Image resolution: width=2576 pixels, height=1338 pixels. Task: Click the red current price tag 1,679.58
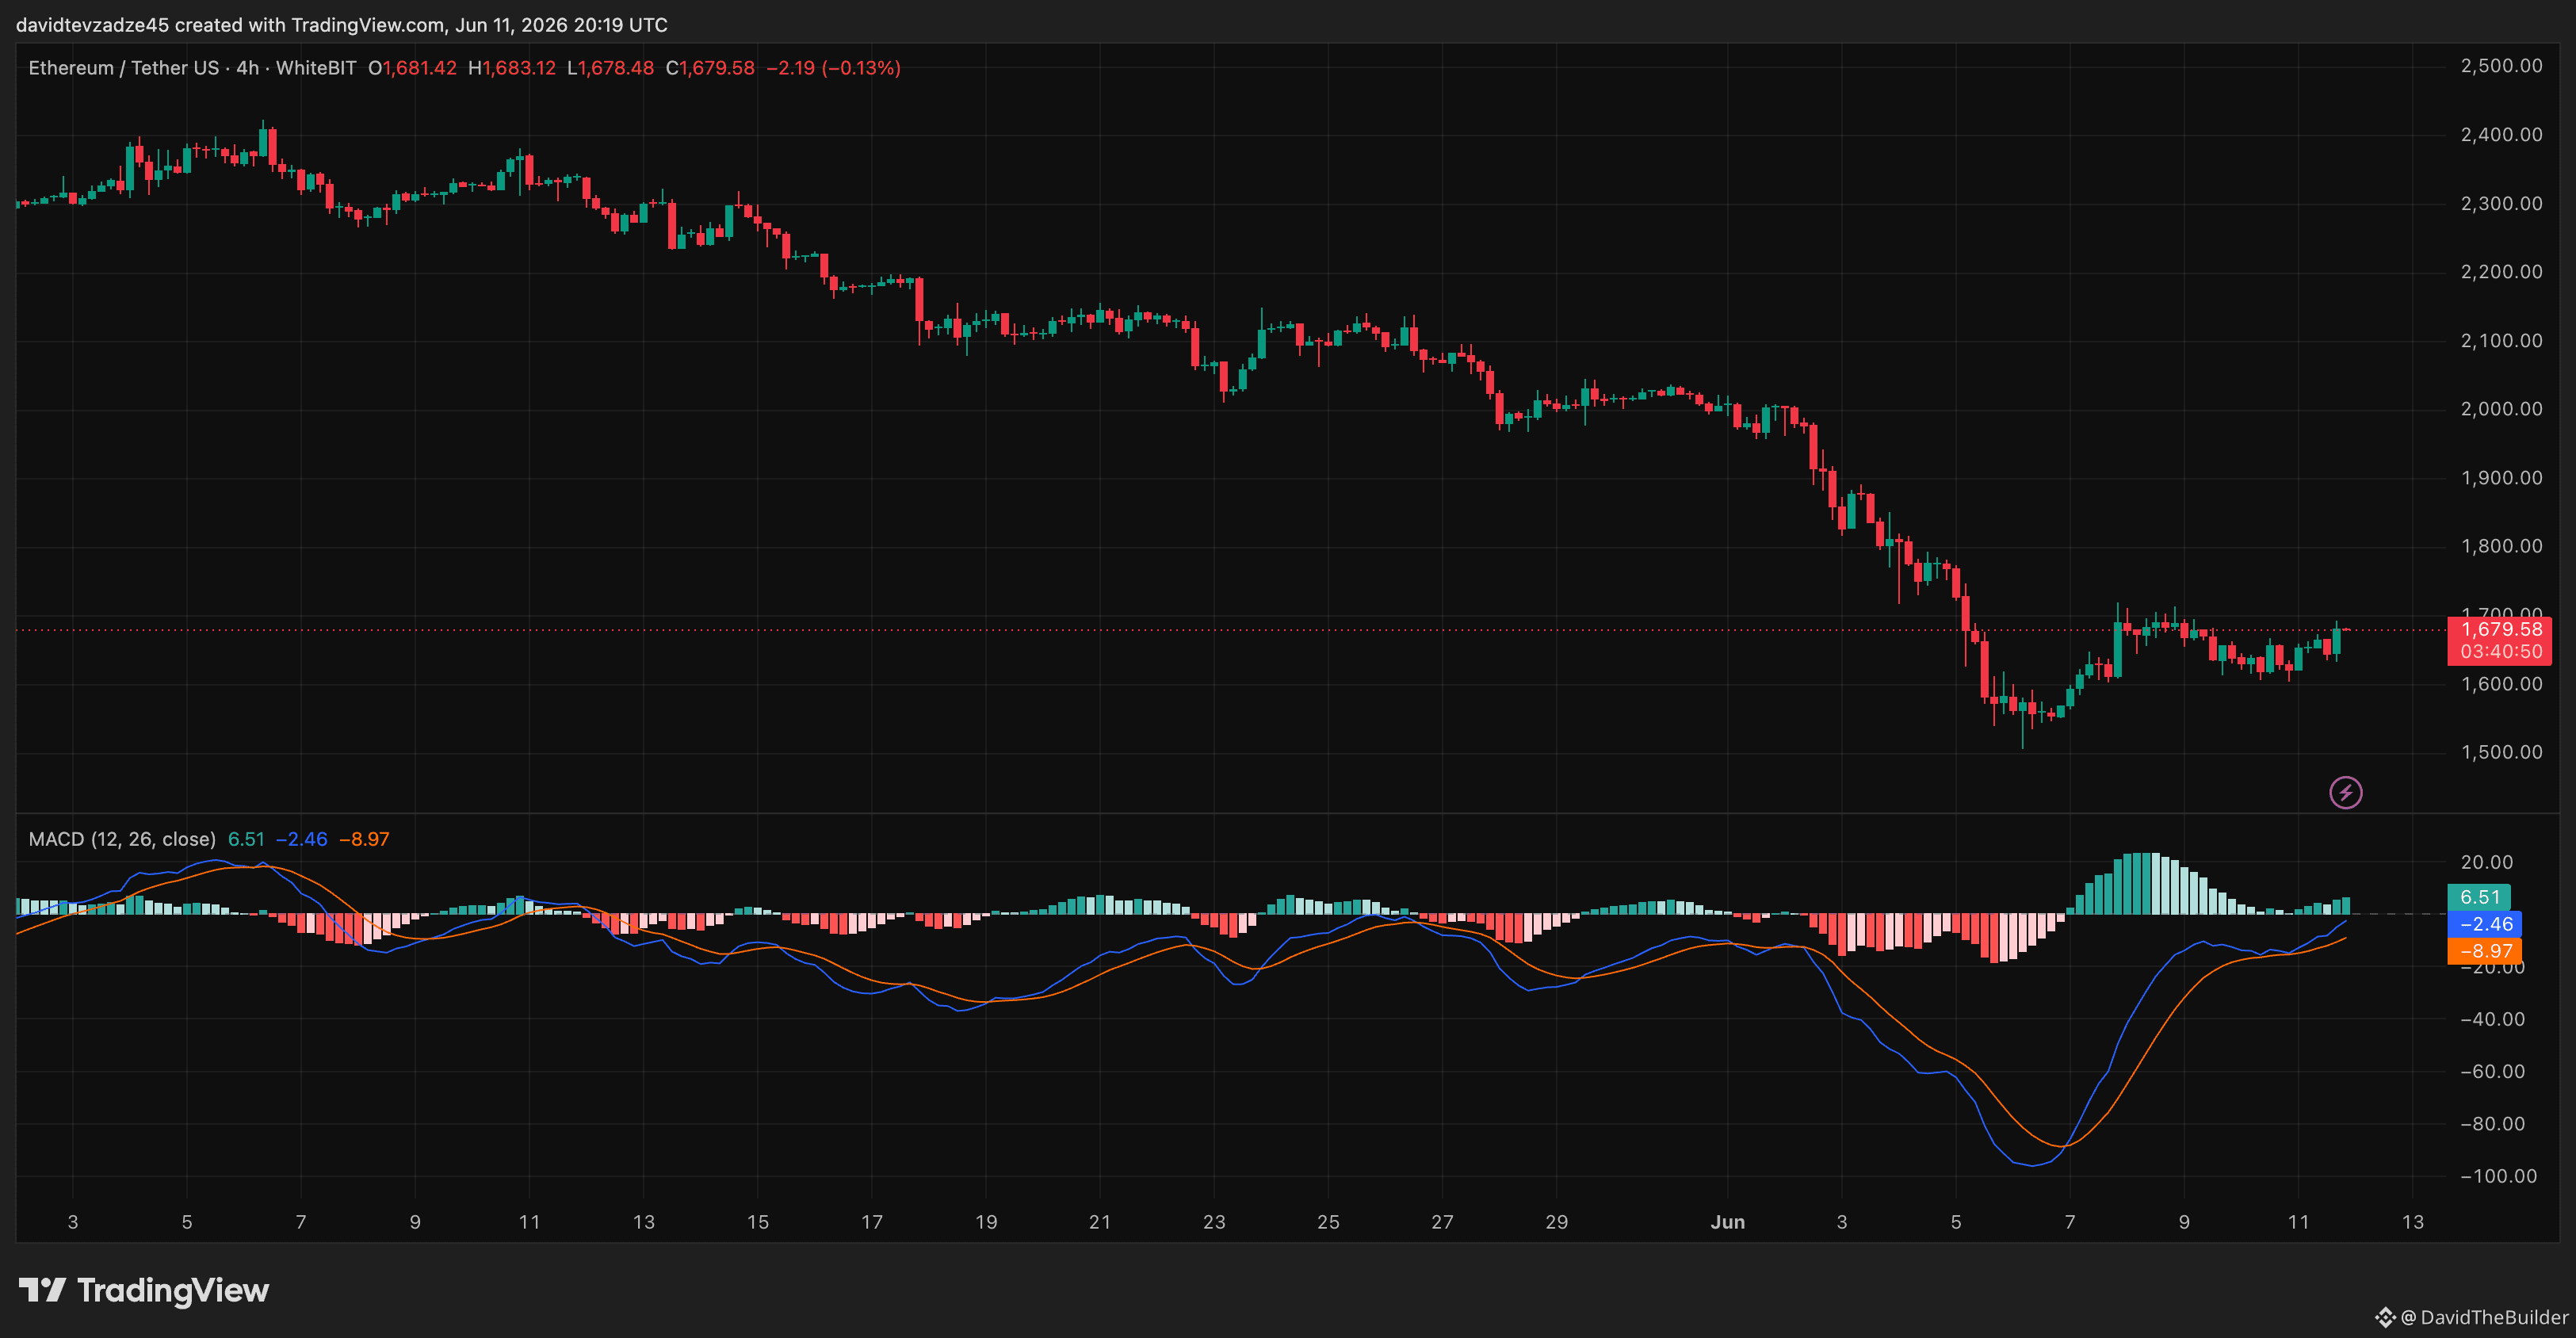pos(2500,629)
